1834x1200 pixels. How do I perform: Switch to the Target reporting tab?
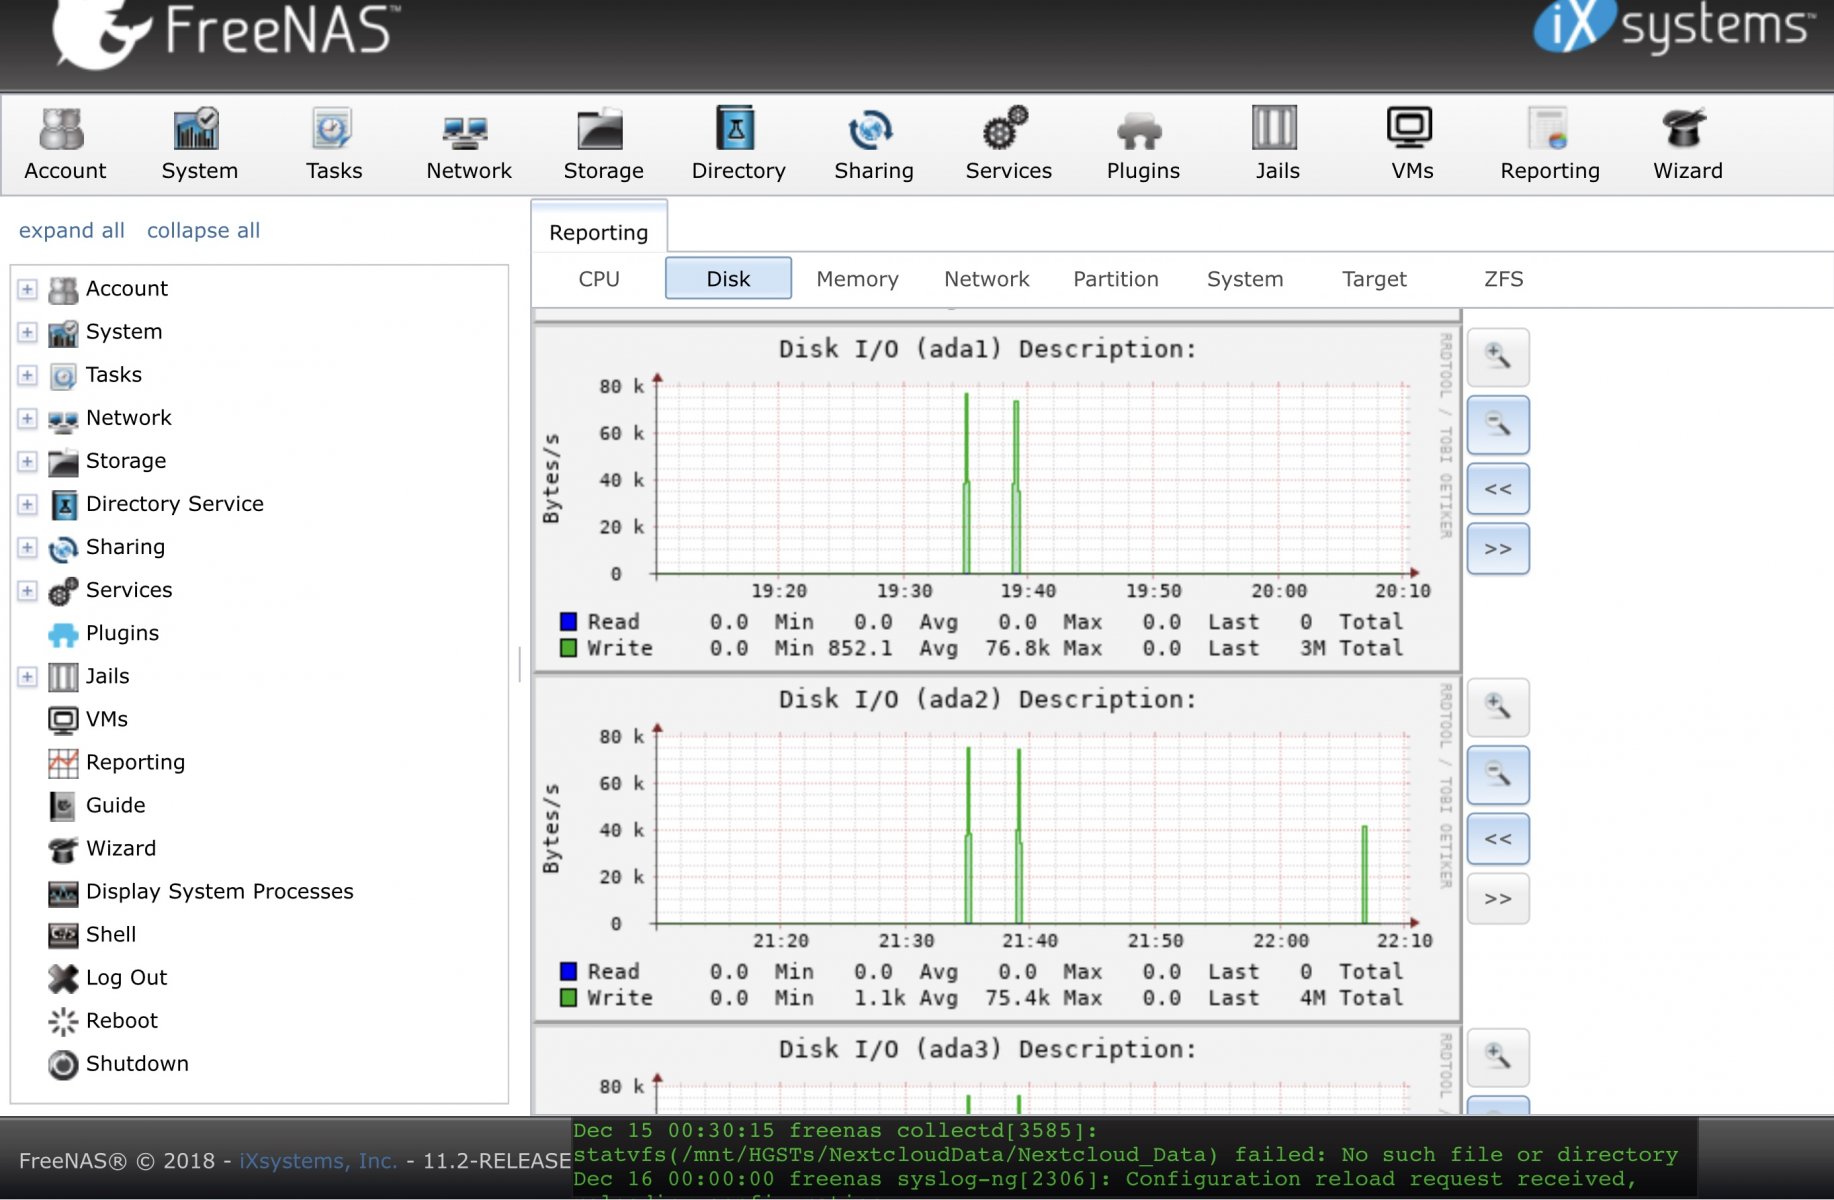1374,279
